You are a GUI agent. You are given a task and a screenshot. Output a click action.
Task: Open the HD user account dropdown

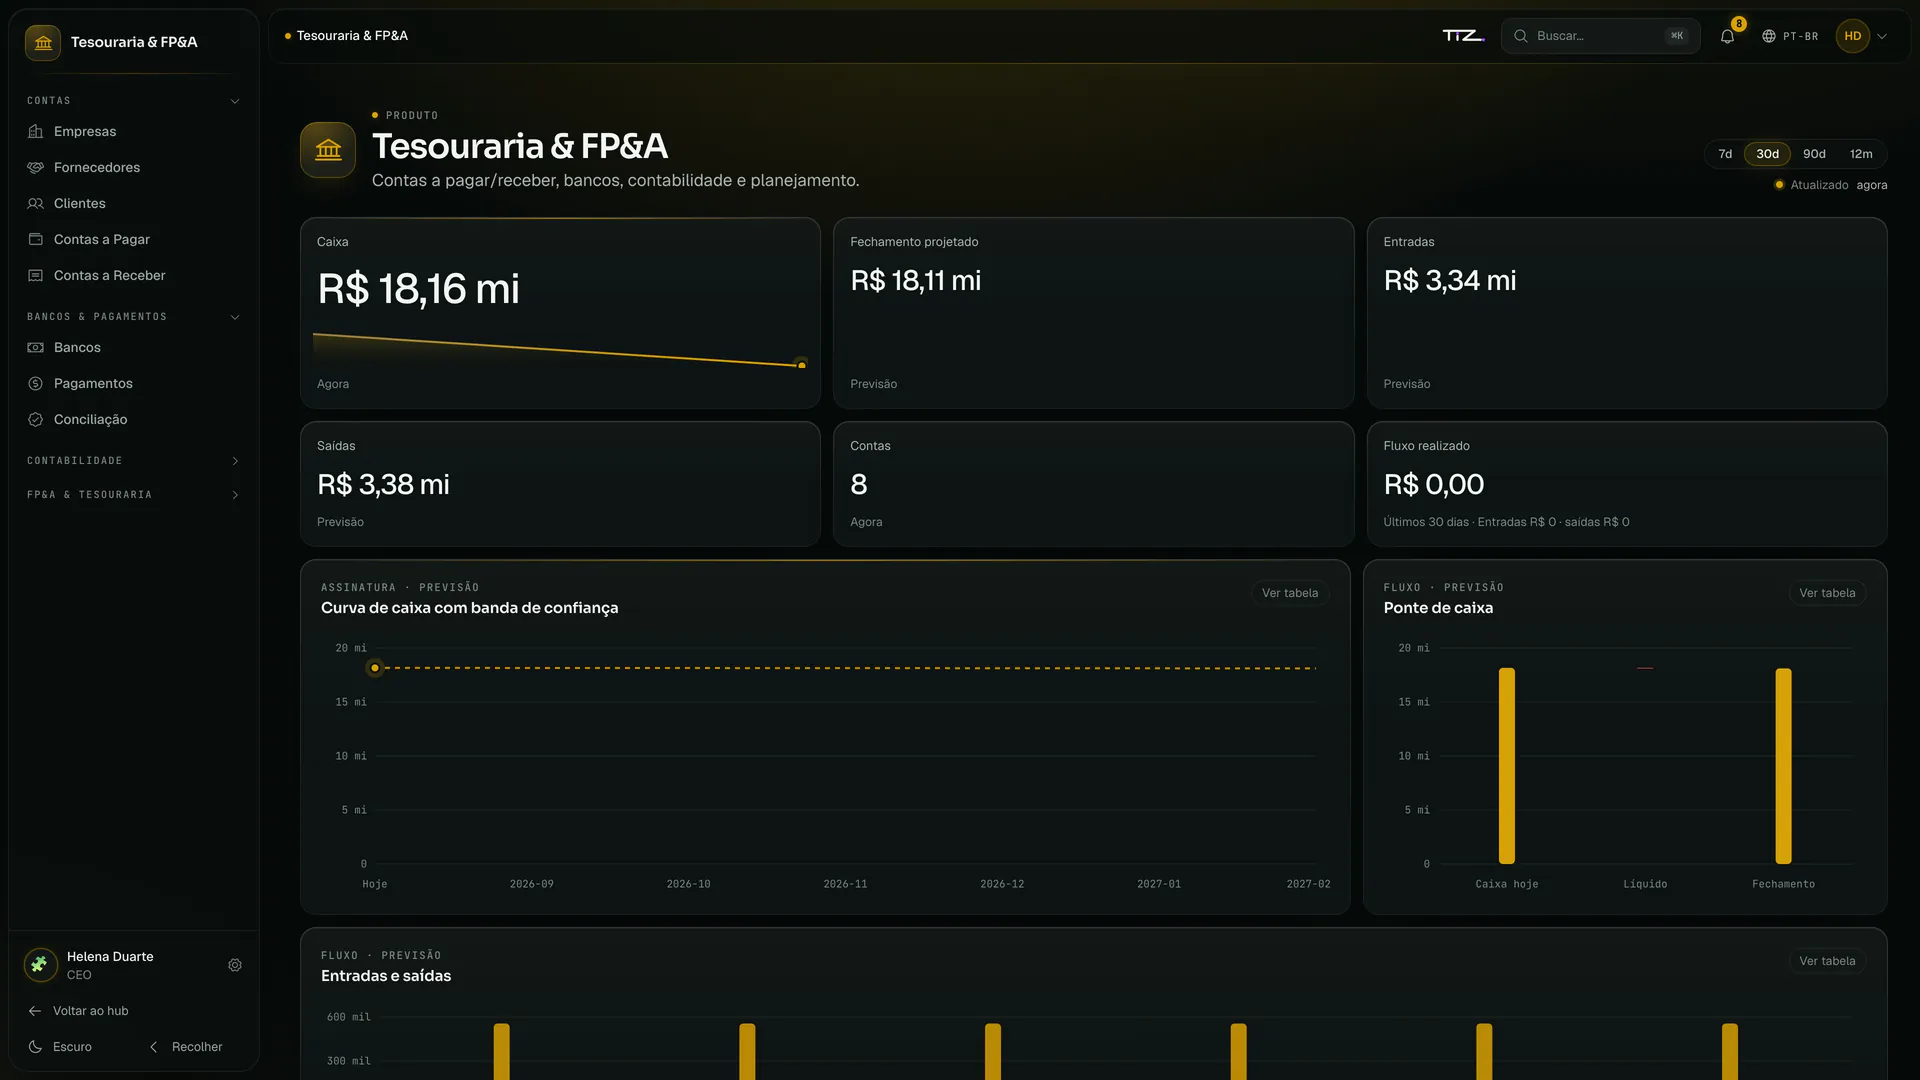pos(1862,36)
